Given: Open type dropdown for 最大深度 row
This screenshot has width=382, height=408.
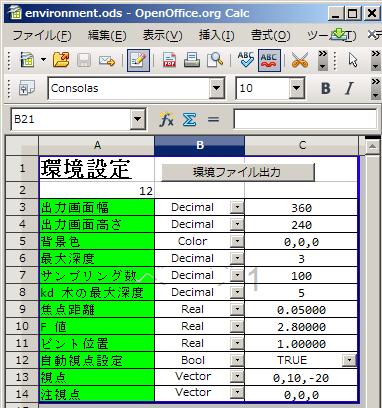Looking at the screenshot, I should (237, 258).
